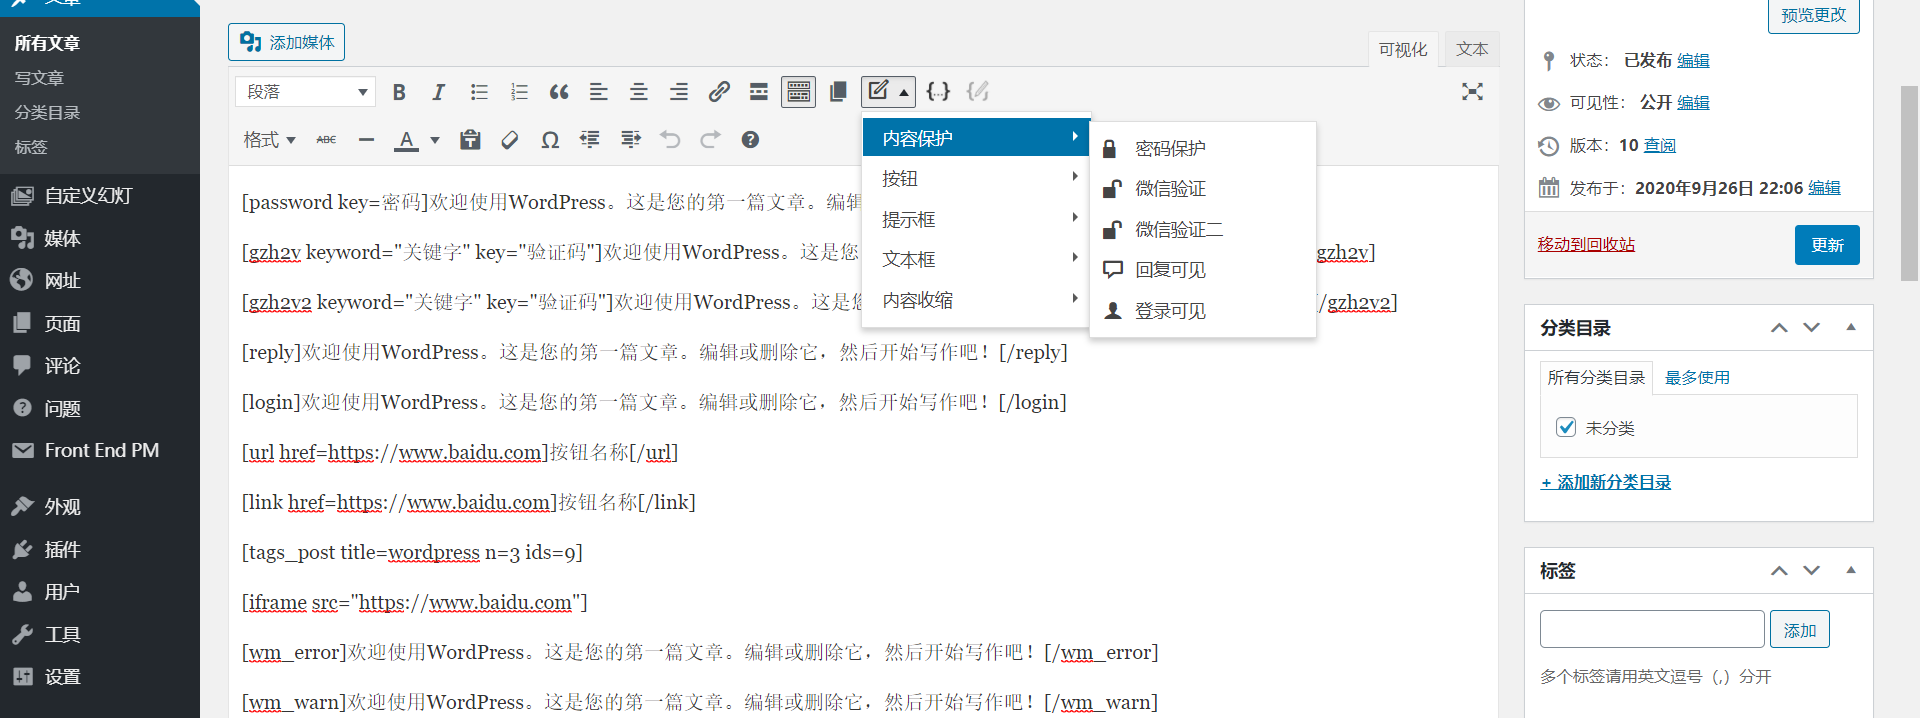Toggle the shortcode edit dropdown button
1920x718 pixels.
[x=888, y=92]
